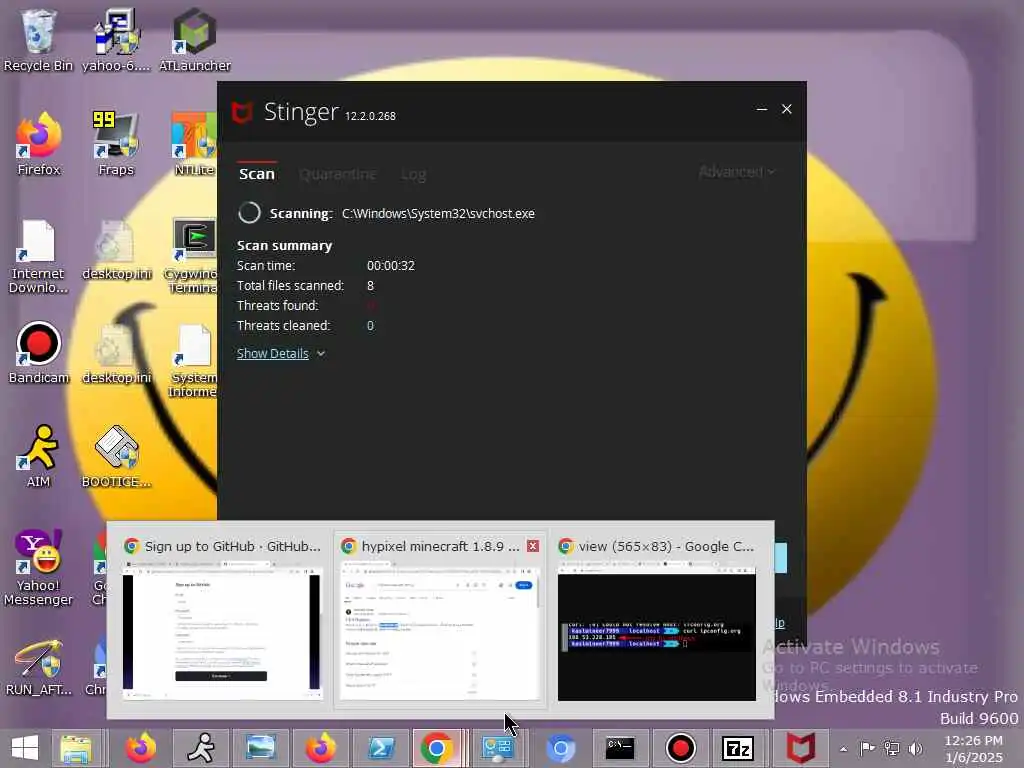Viewport: 1024px width, 768px height.
Task: Open the second Firefox taskbar icon next to PowerShell
Action: click(x=321, y=748)
